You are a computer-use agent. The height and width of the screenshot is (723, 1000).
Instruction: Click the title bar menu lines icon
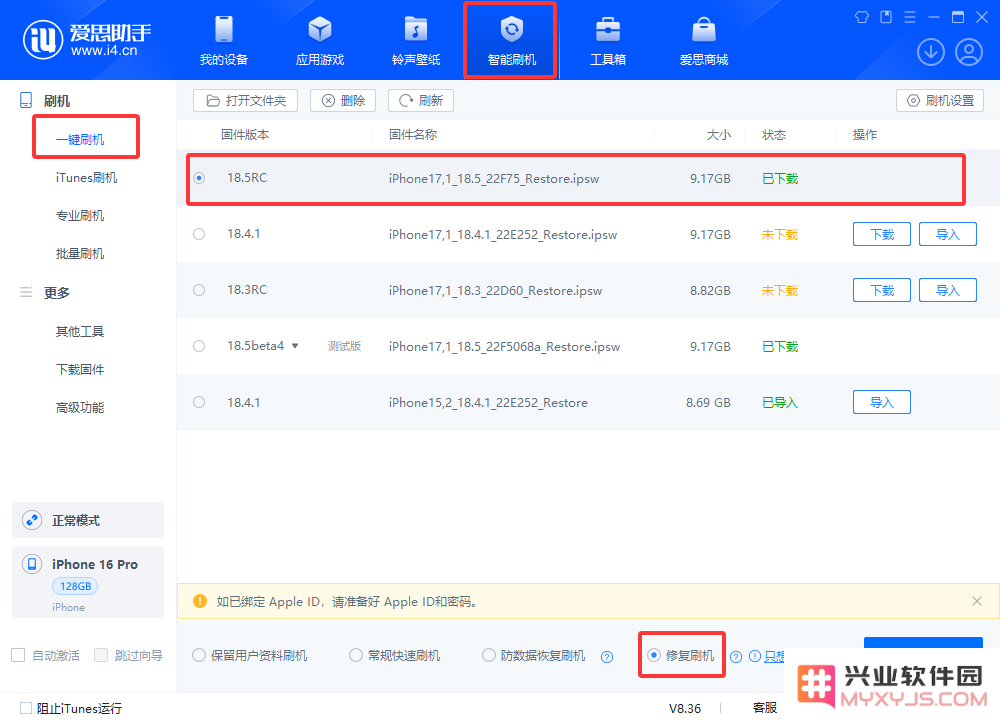coord(910,17)
